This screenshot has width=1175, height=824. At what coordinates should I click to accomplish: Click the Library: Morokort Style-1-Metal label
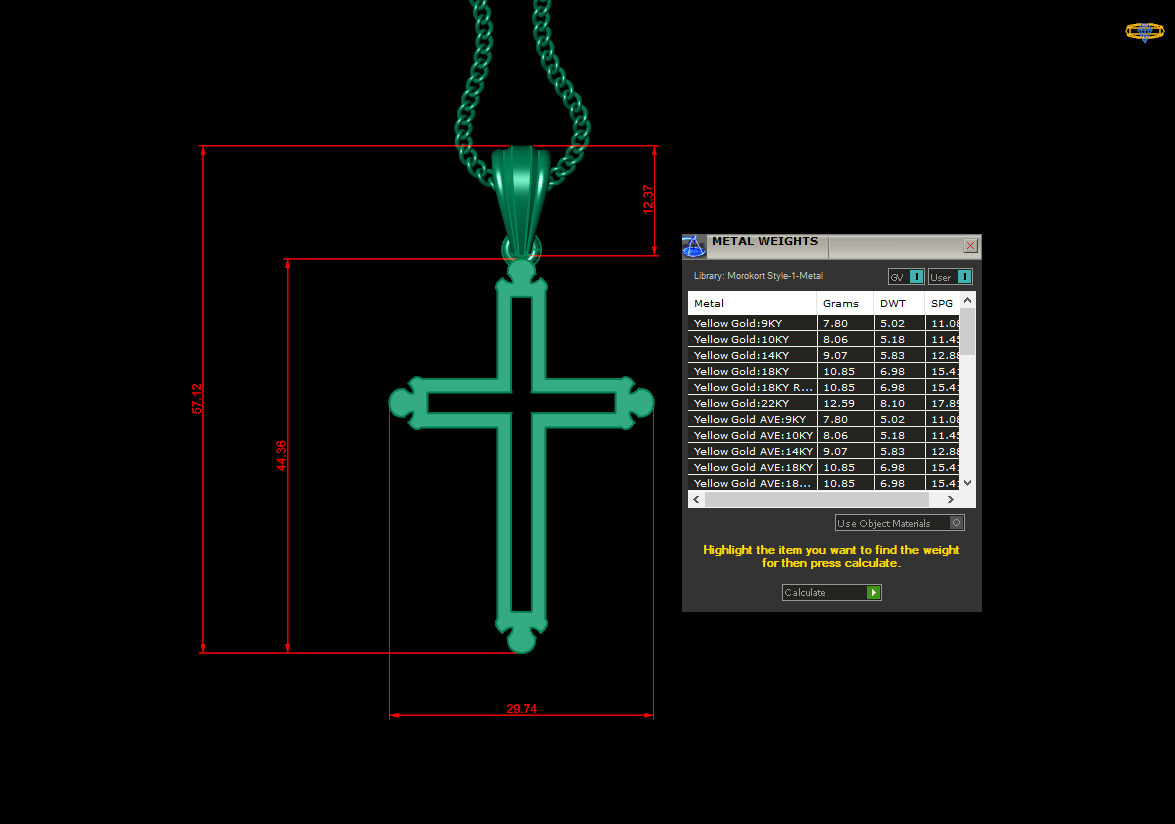pyautogui.click(x=758, y=276)
